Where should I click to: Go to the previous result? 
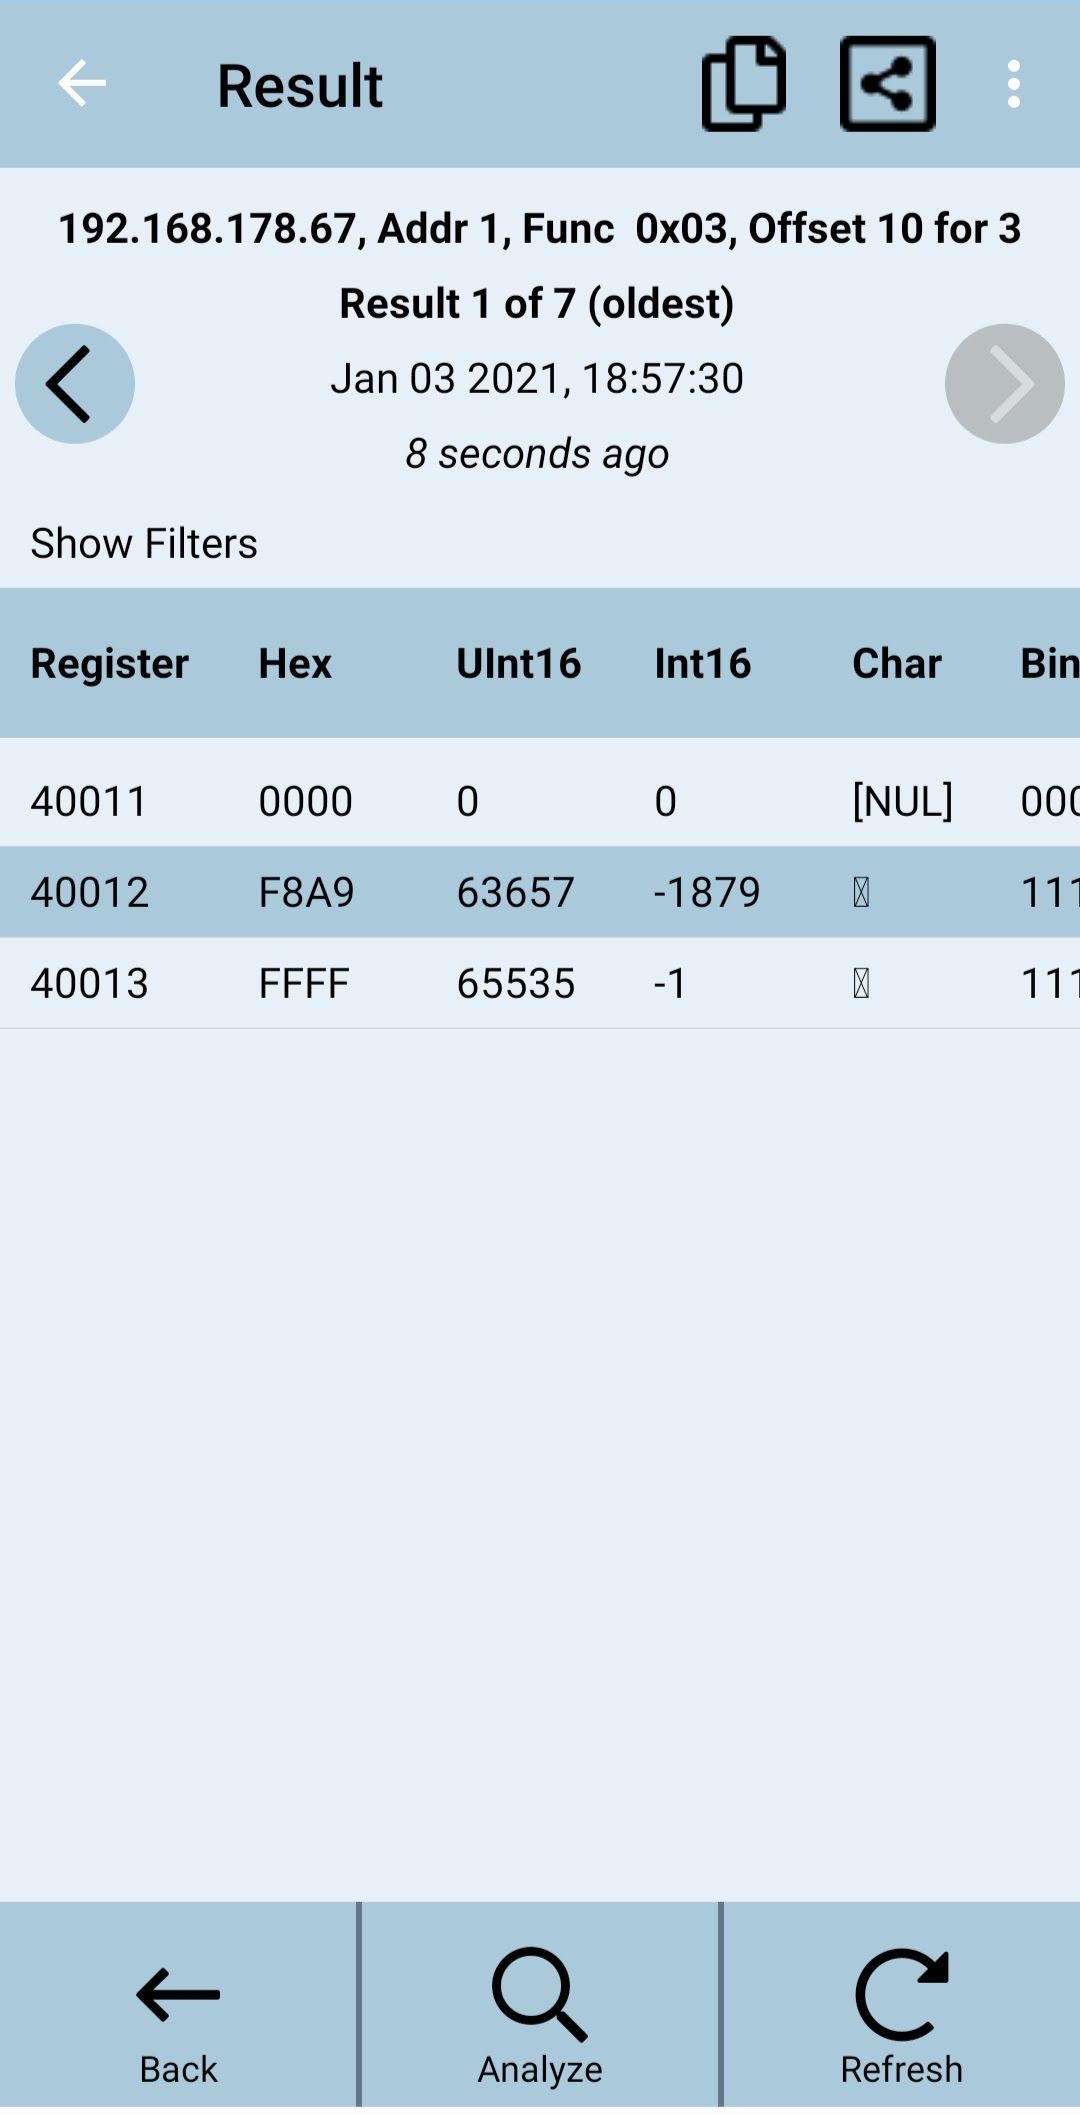coord(75,384)
